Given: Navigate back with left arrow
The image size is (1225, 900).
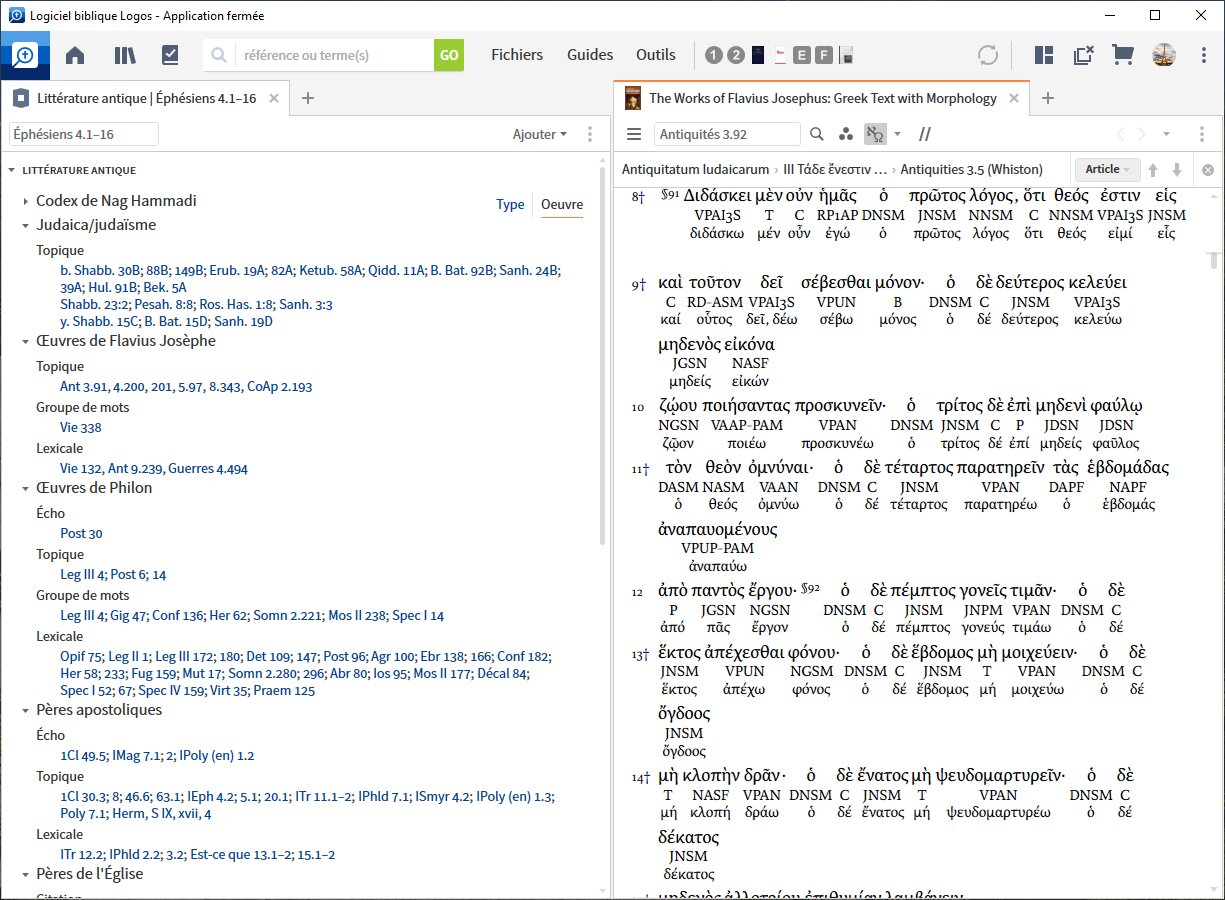Looking at the screenshot, I should (1121, 134).
